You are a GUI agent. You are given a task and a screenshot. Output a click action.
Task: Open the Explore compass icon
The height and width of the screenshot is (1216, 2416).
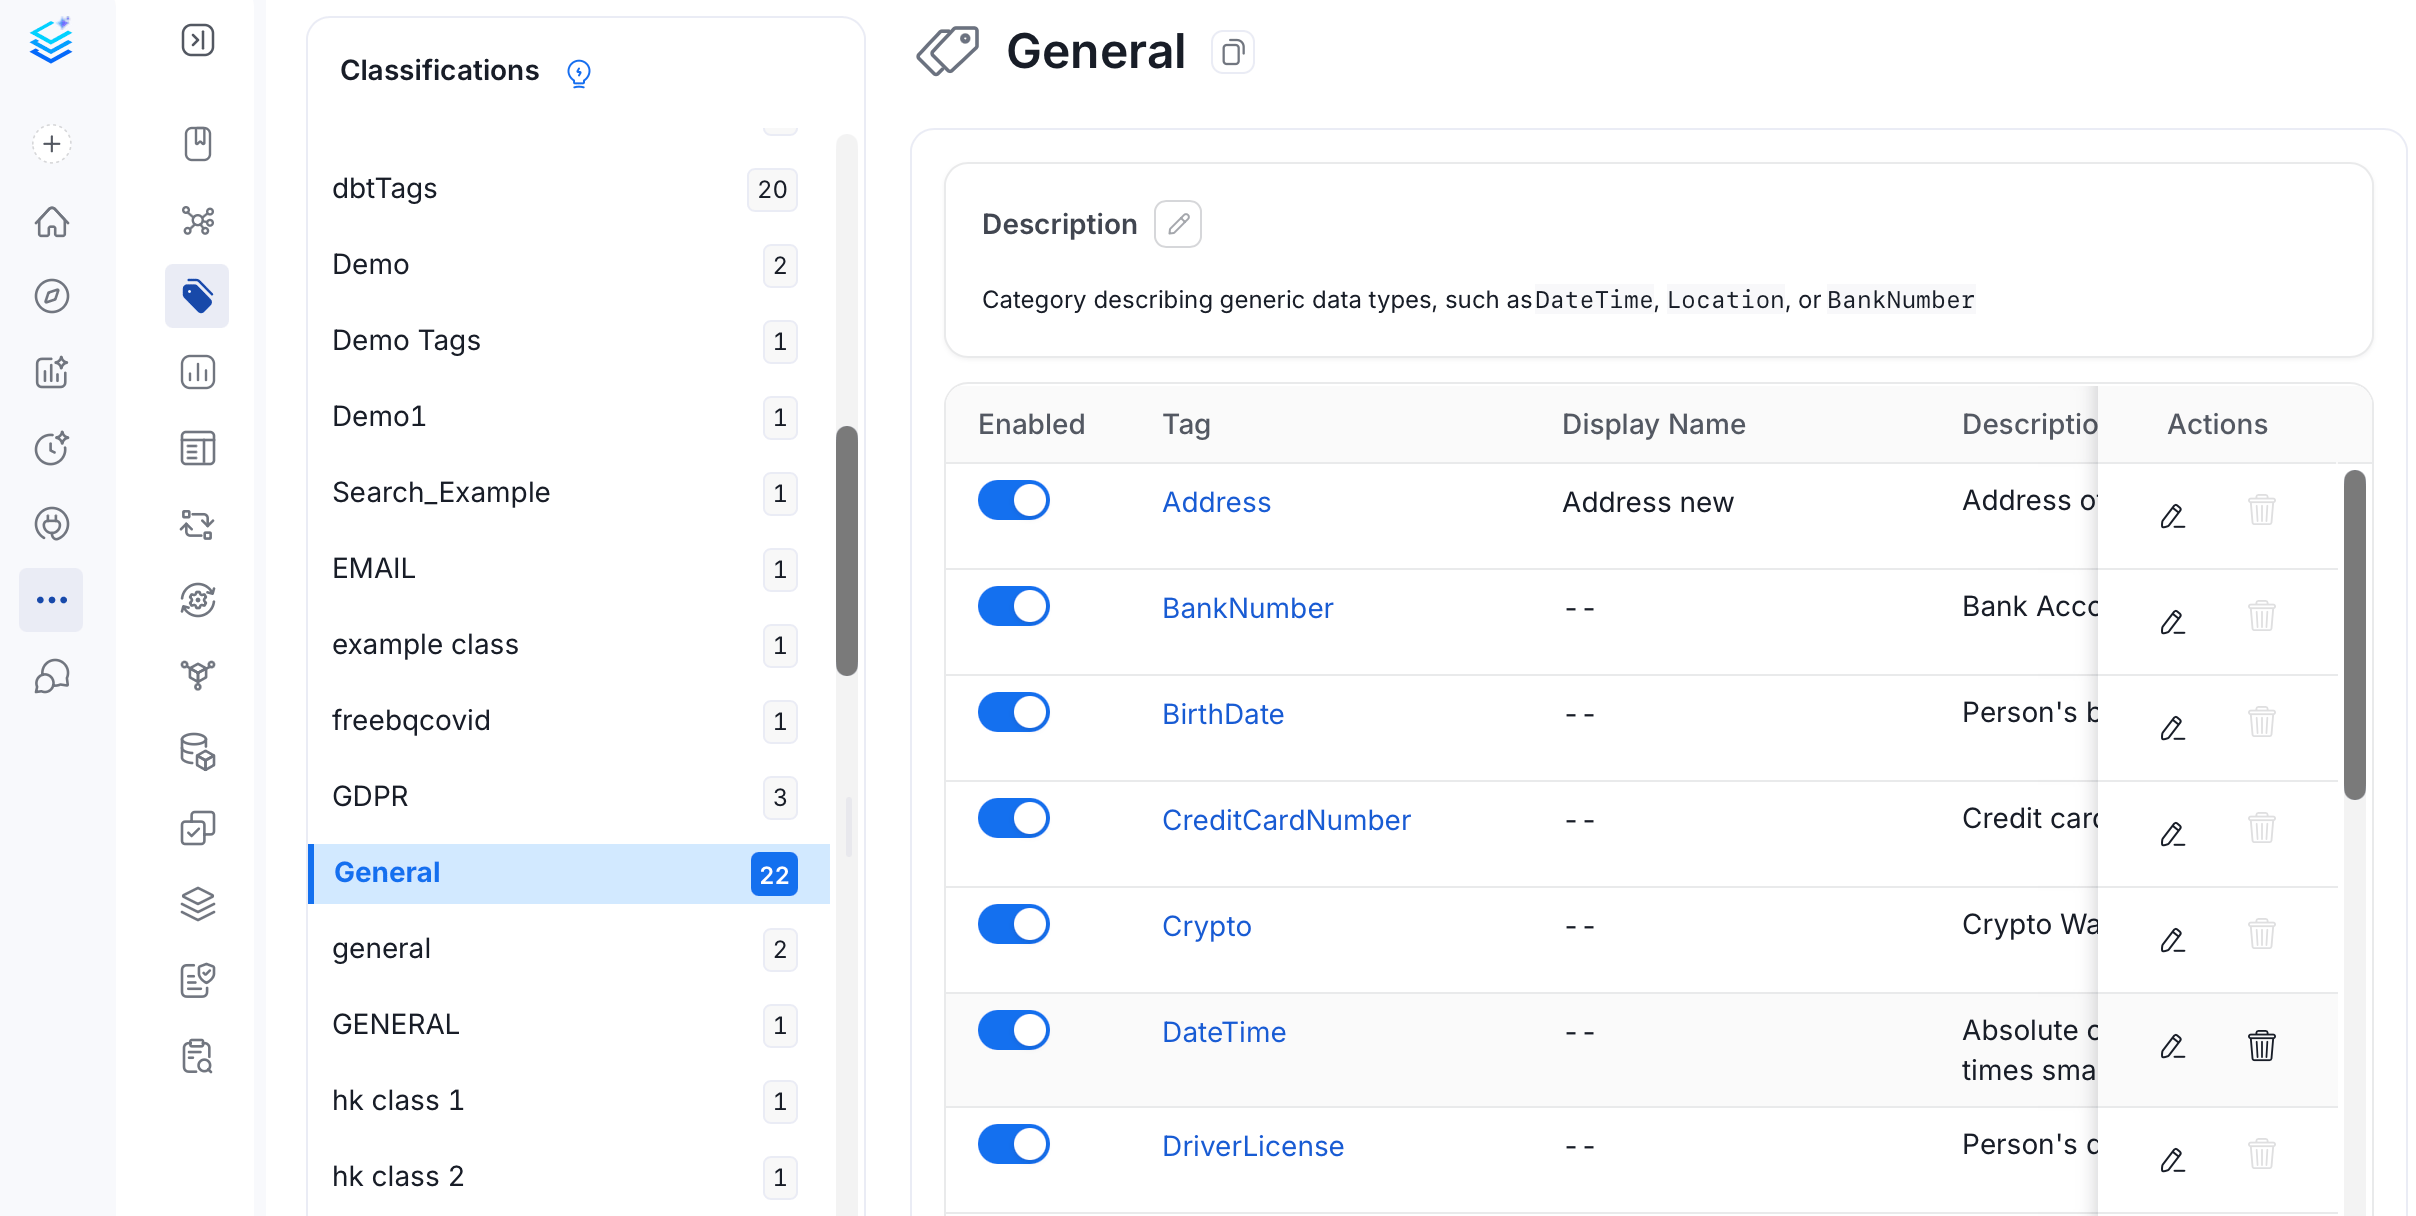coord(52,296)
